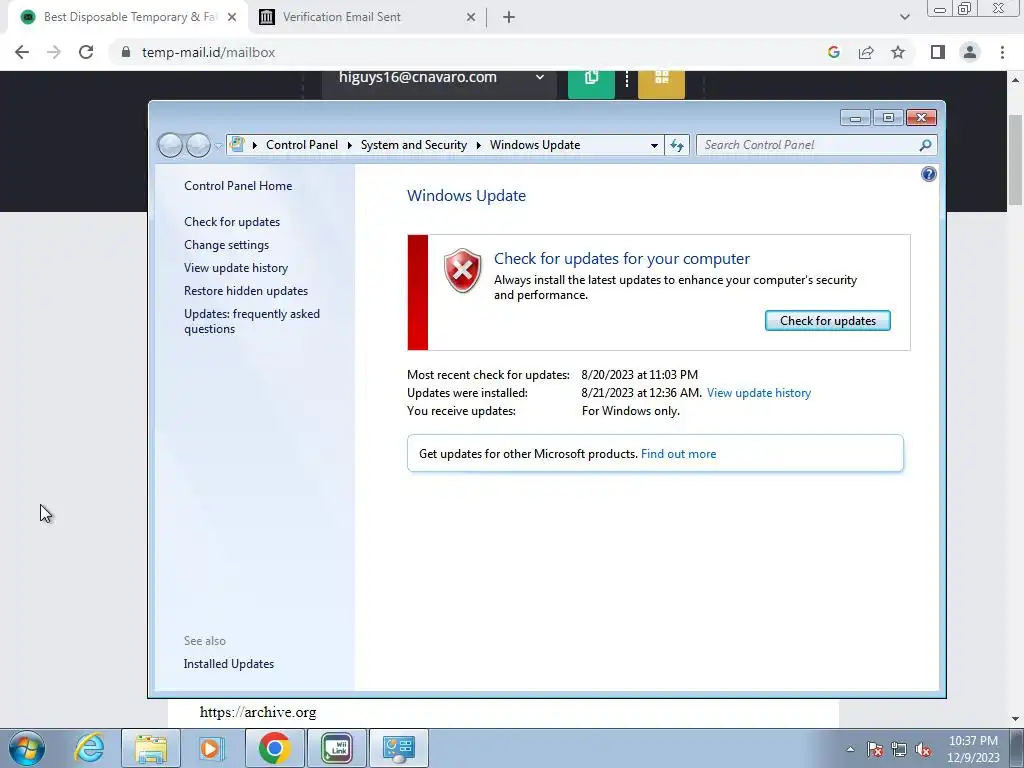Close the Best Disposable Temporary tab

232,18
